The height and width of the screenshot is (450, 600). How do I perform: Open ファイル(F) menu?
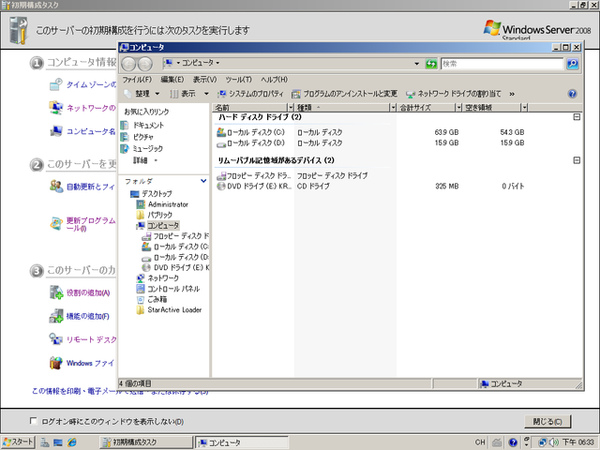coord(137,80)
